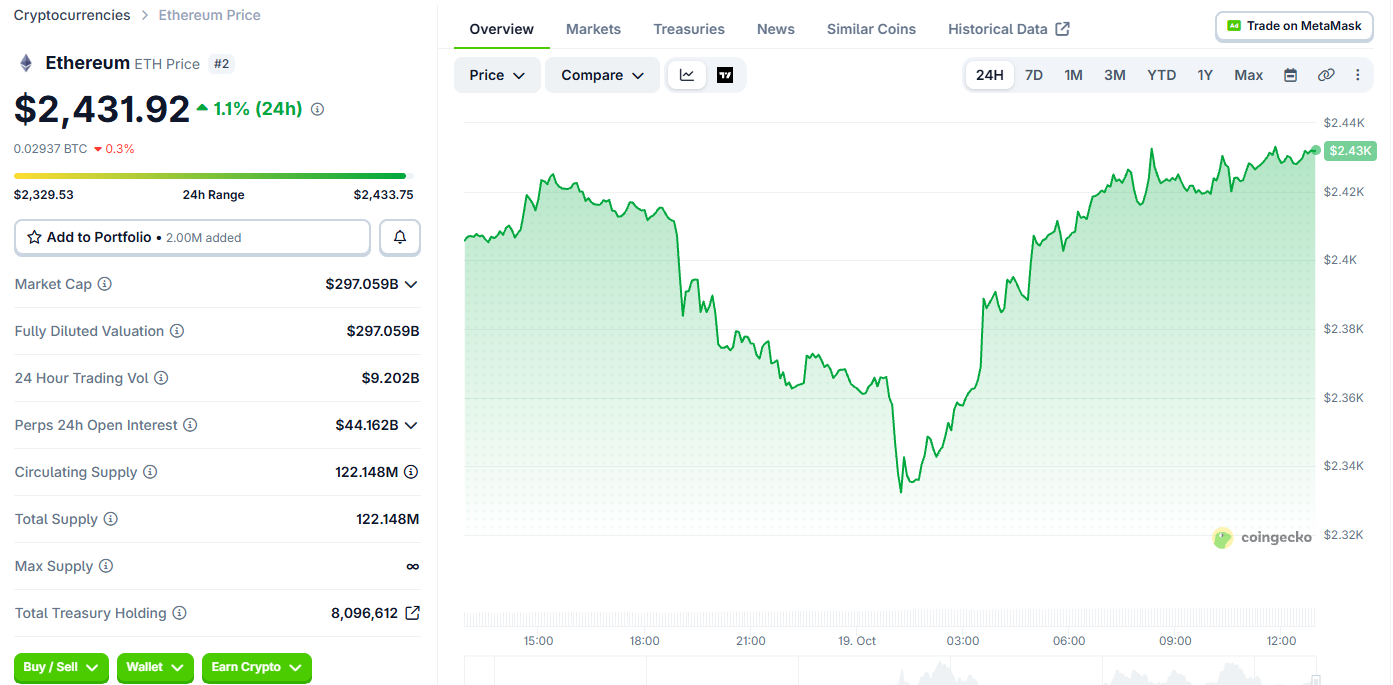Open the Price dropdown
The width and height of the screenshot is (1393, 685).
click(497, 75)
